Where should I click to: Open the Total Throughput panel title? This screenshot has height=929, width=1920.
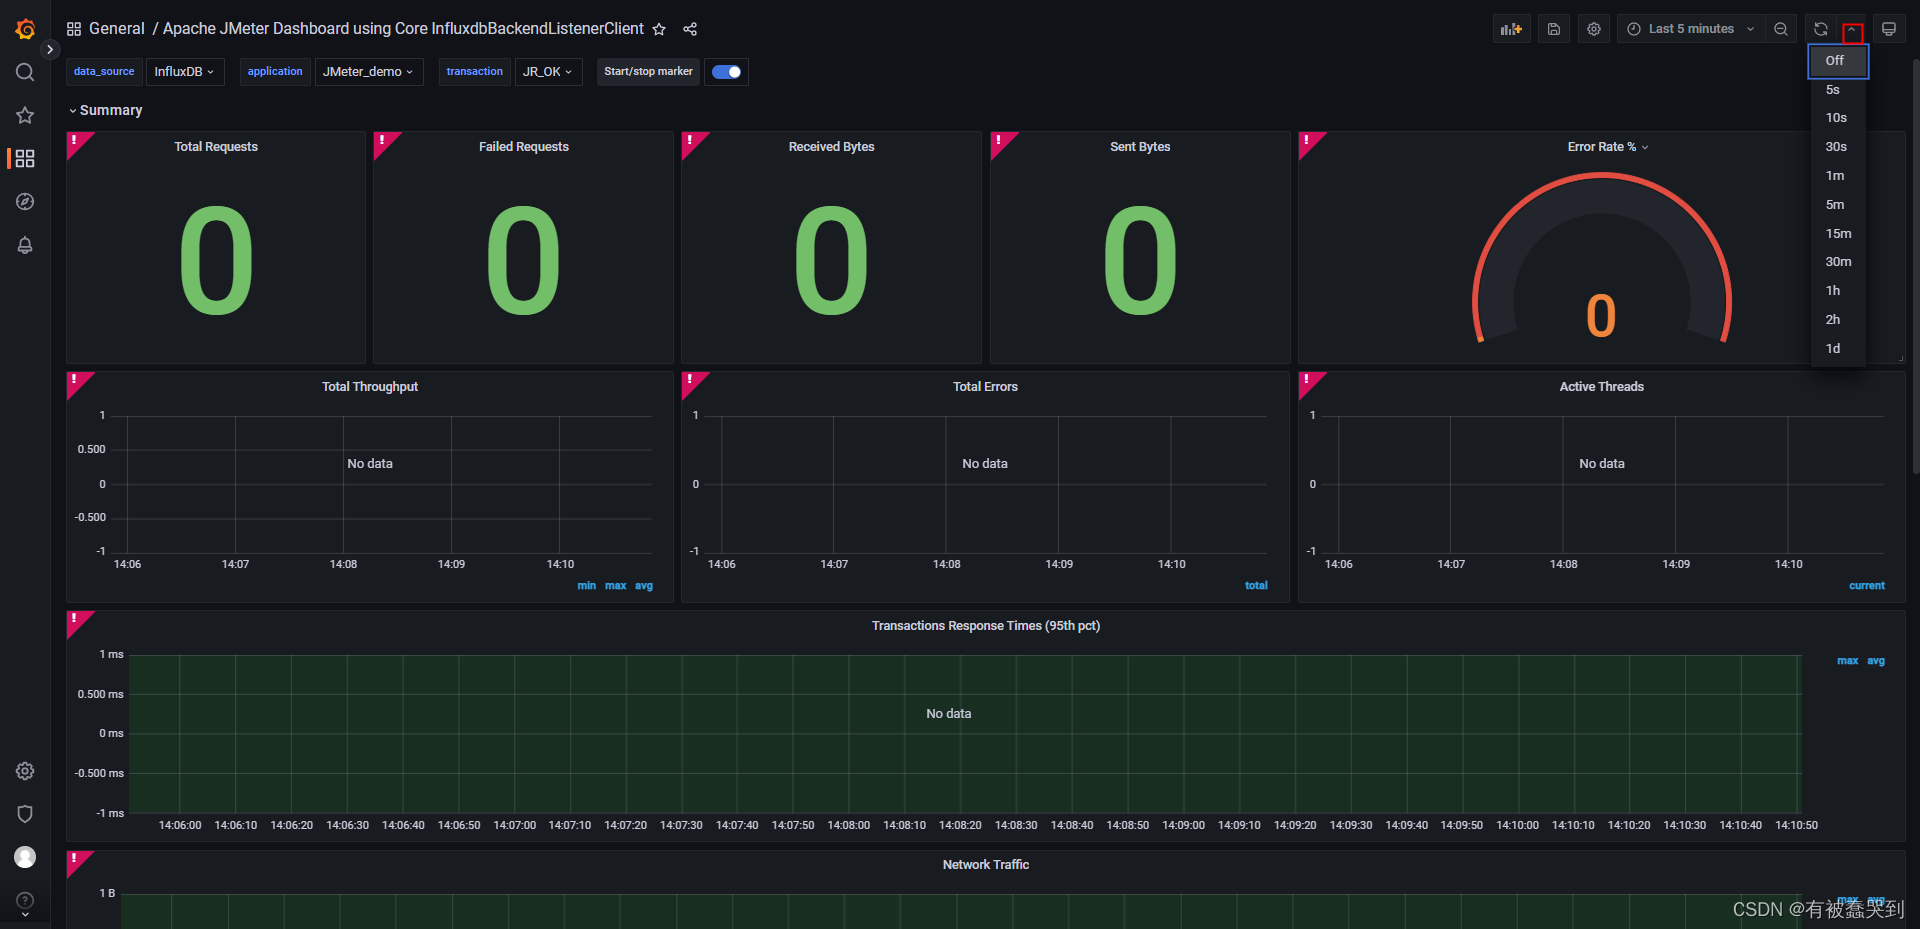click(370, 387)
